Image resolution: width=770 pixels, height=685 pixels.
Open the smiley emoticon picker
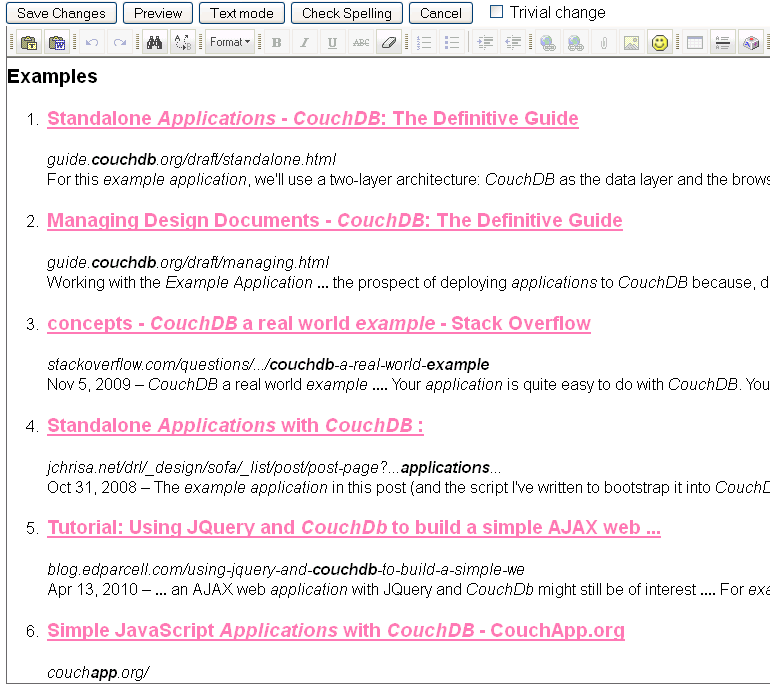pos(659,43)
